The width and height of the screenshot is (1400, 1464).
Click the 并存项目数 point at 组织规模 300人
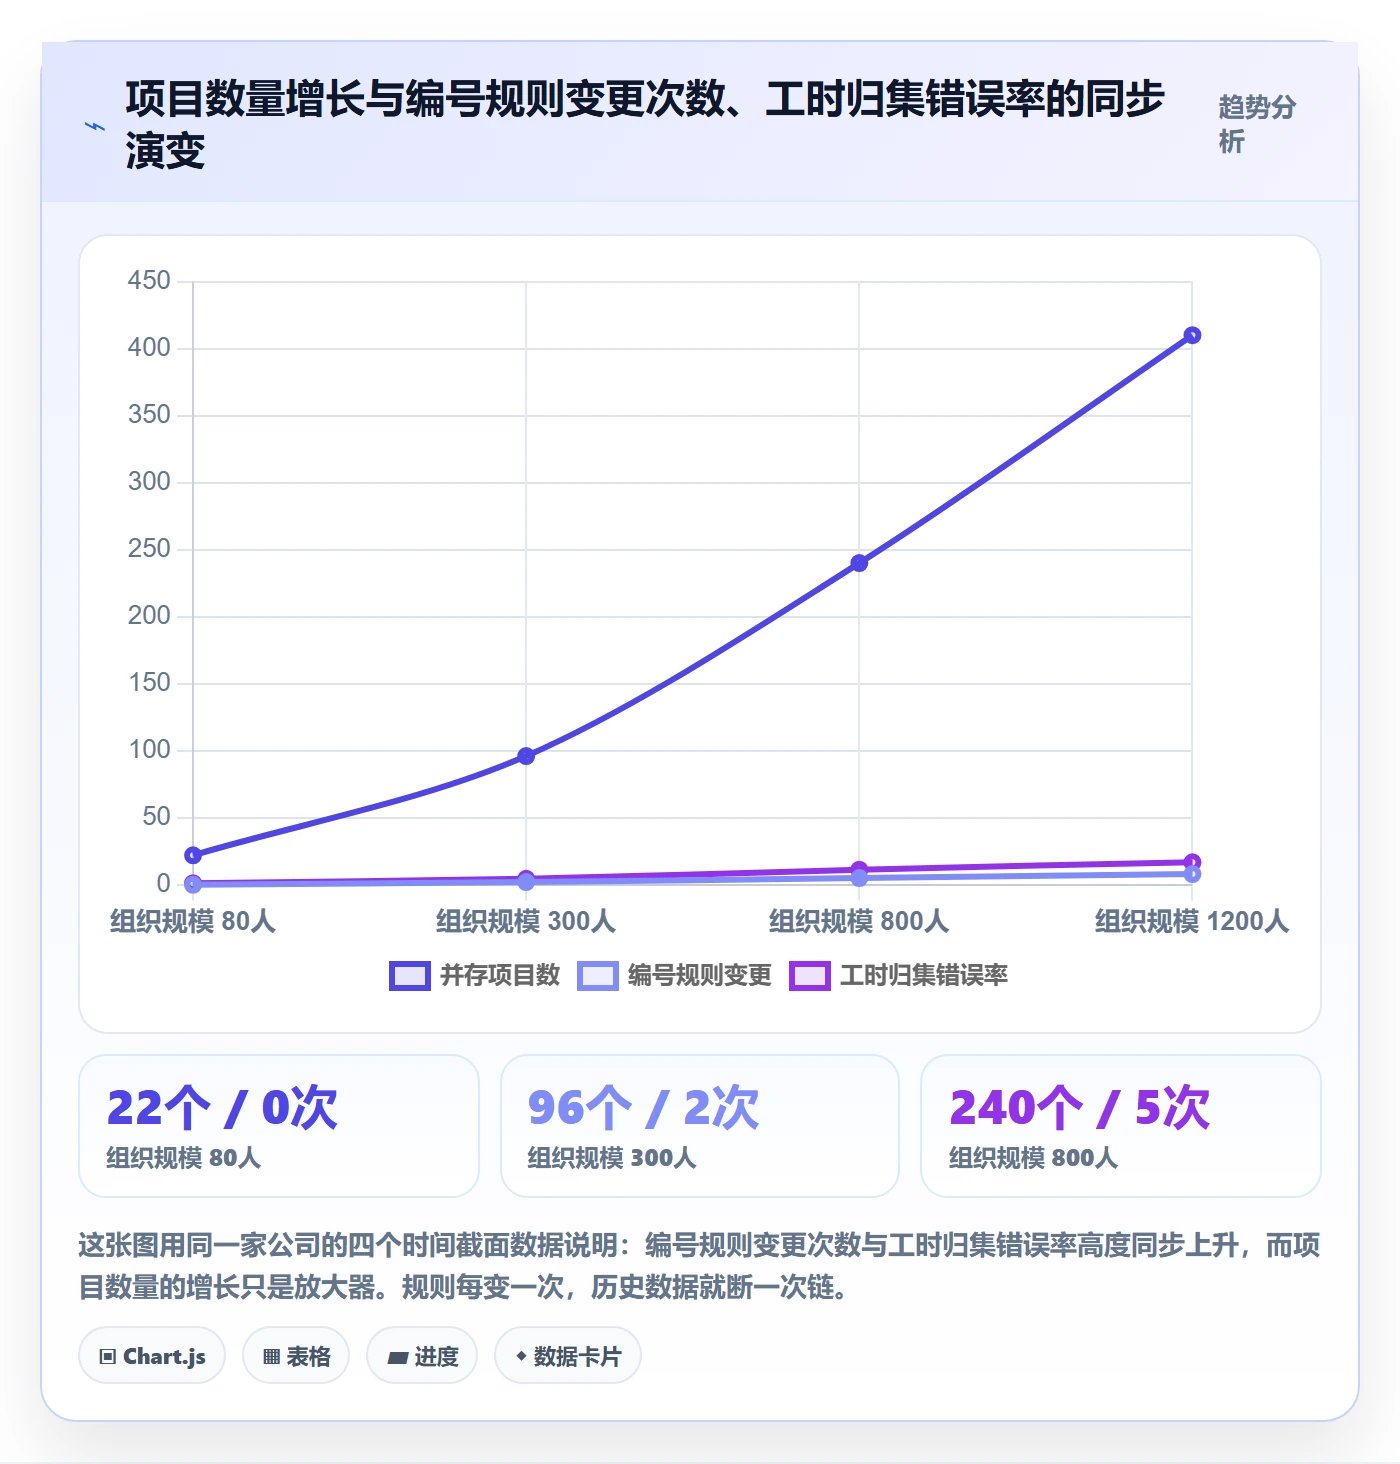pyautogui.click(x=526, y=756)
